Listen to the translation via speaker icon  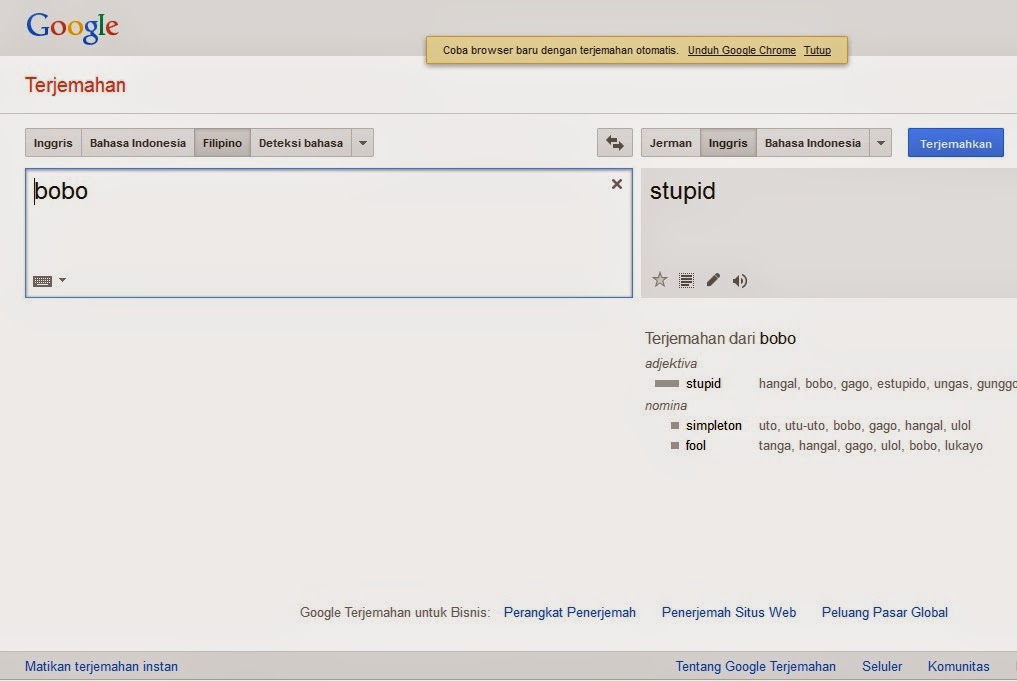pyautogui.click(x=739, y=281)
